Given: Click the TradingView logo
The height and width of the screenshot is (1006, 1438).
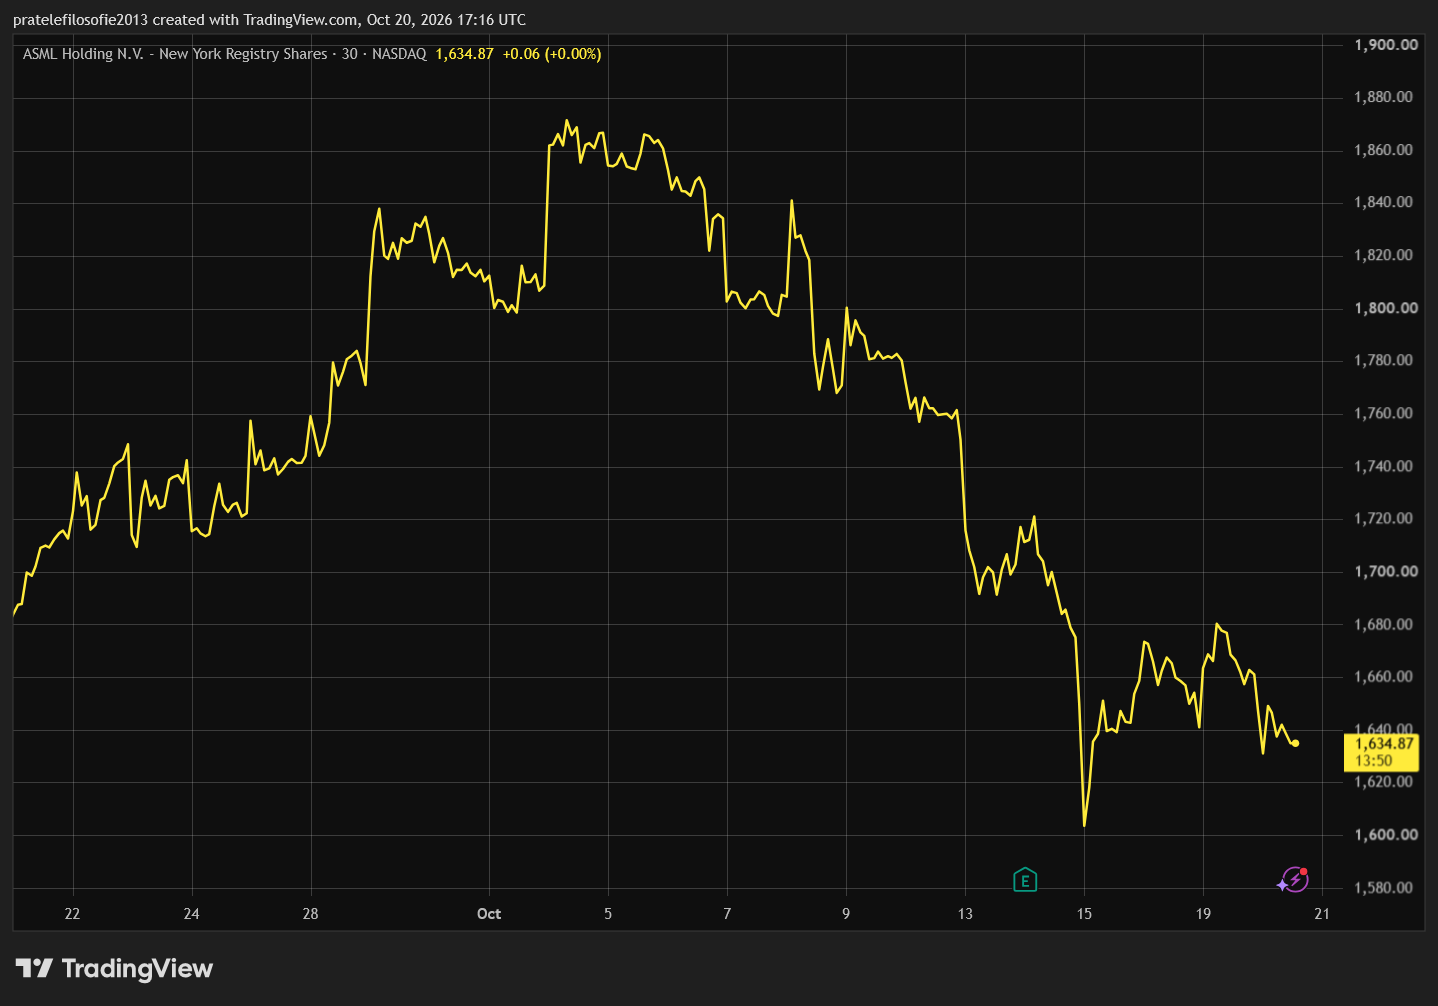Looking at the screenshot, I should point(115,968).
